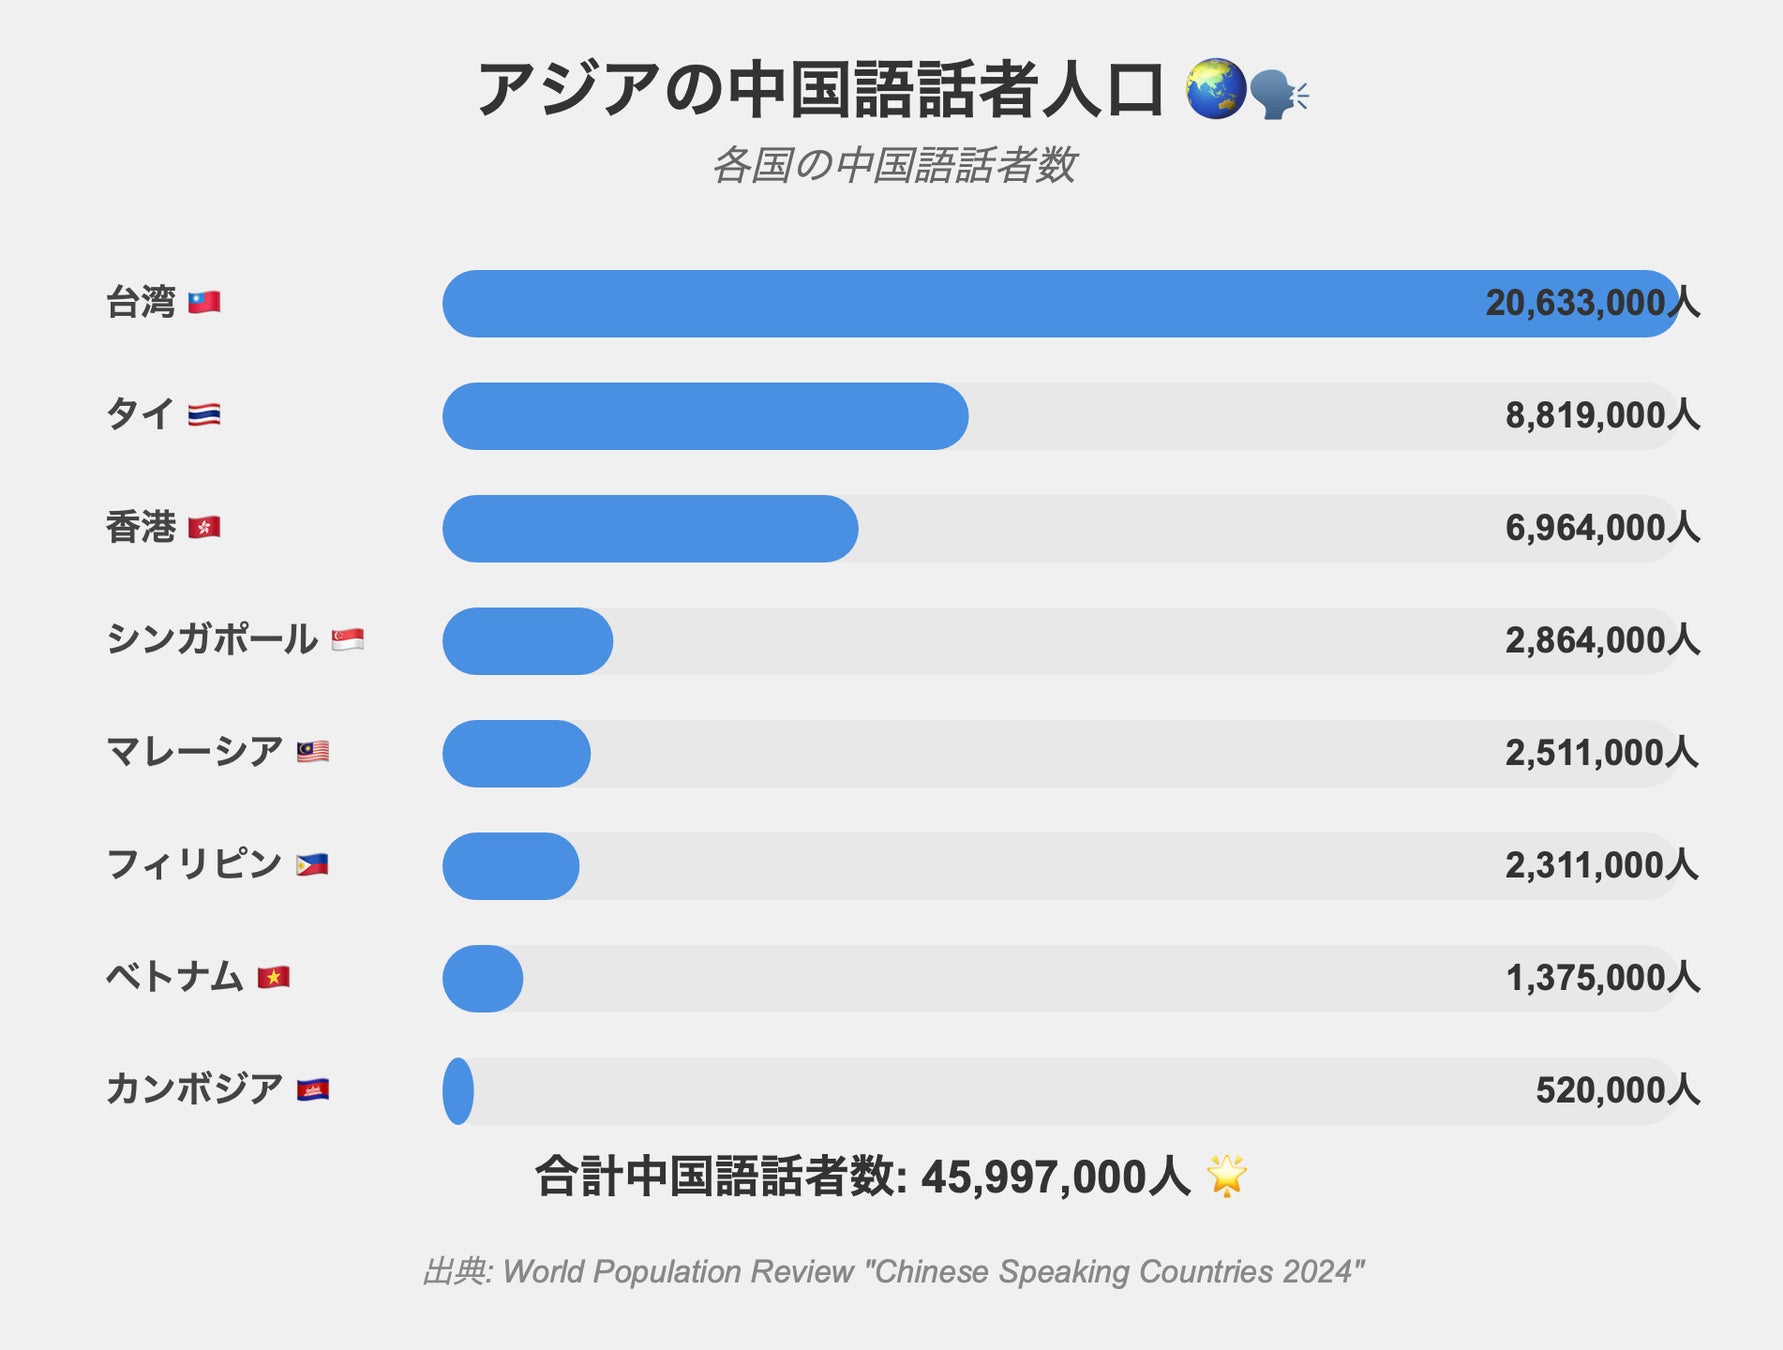Click the 2,864,000人 value for Singapore
This screenshot has width=1783, height=1350.
[x=1601, y=640]
